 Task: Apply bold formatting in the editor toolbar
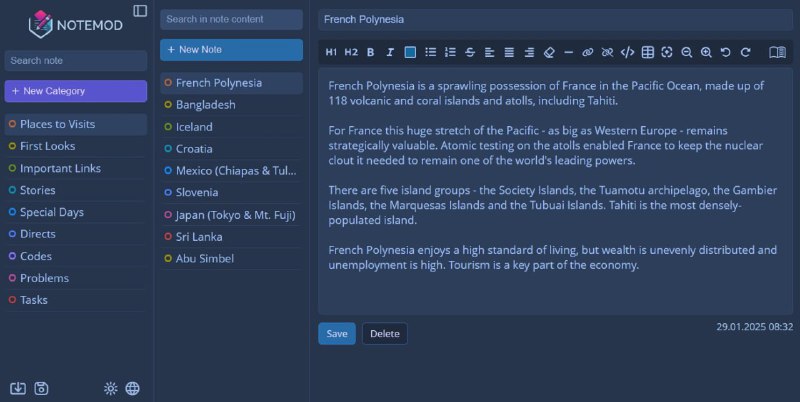tap(370, 52)
